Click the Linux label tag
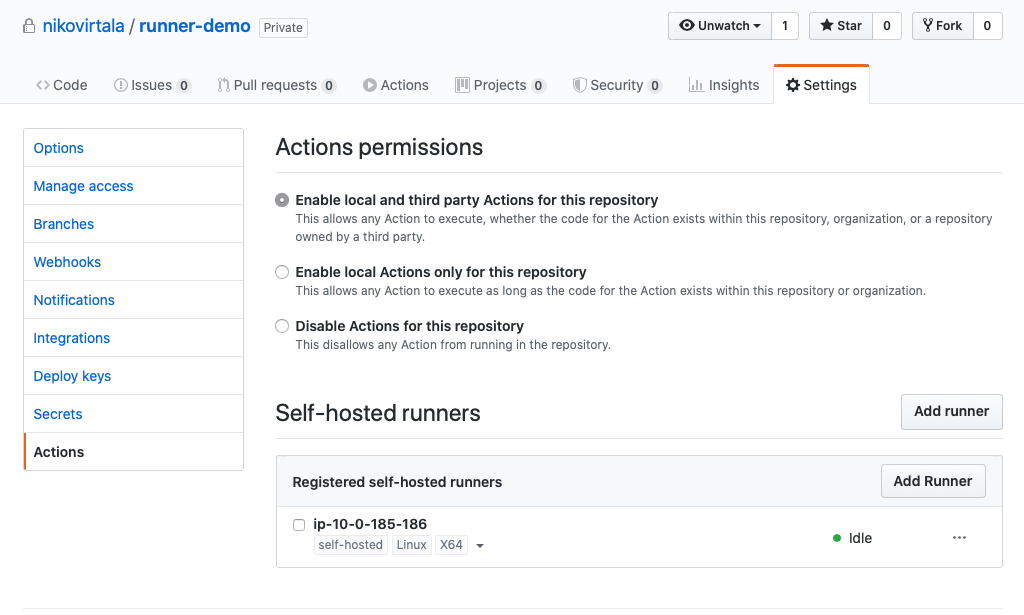The width and height of the screenshot is (1024, 615). [411, 544]
